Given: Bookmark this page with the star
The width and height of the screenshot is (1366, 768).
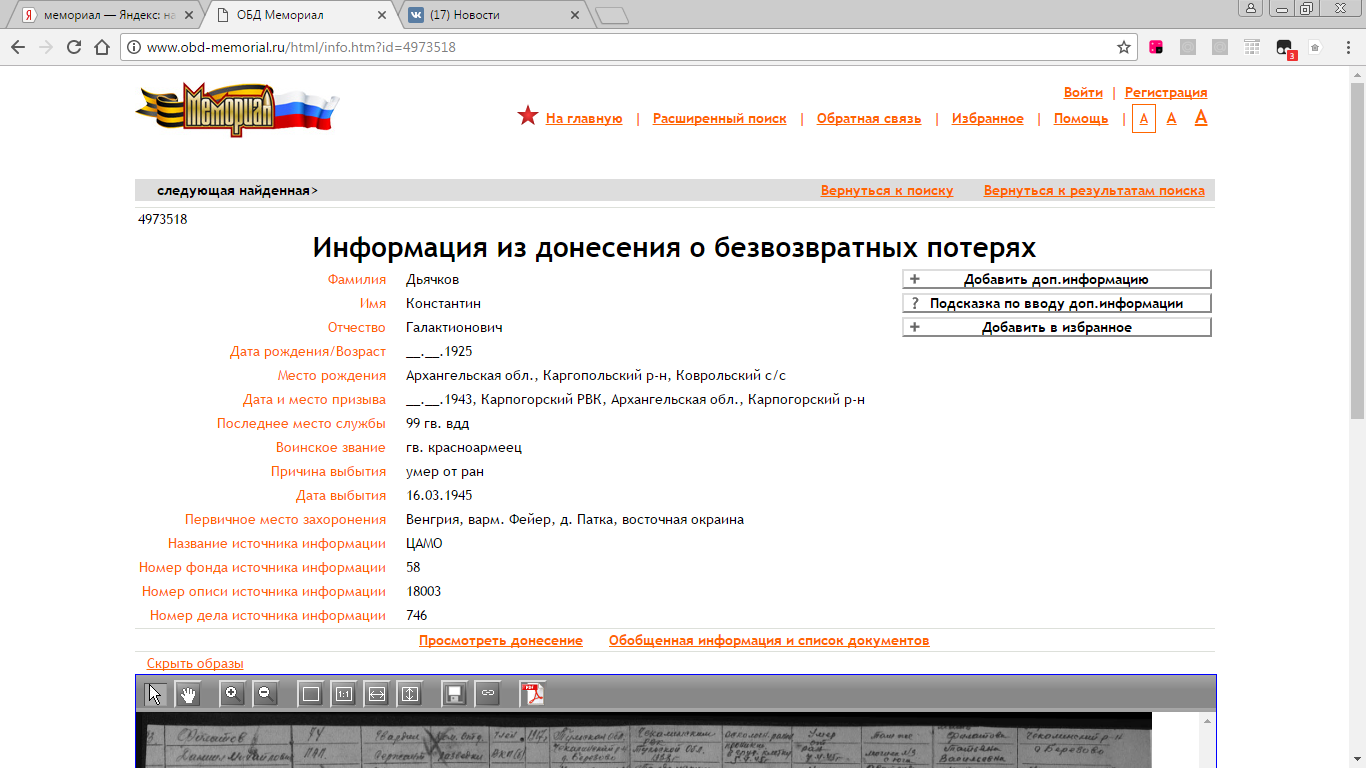Looking at the screenshot, I should tap(1124, 47).
